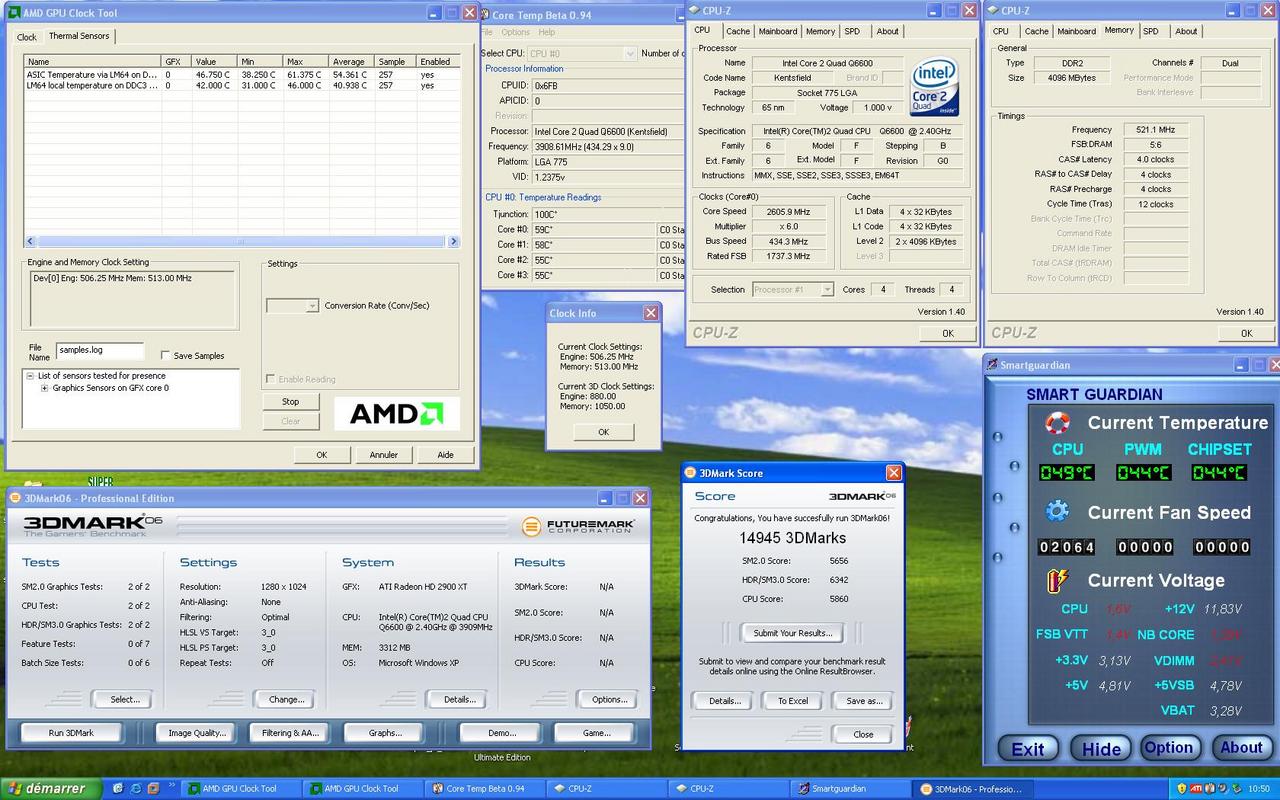Click the Futuremark Corporation logo in 3DMark06
The height and width of the screenshot is (800, 1280).
577,525
